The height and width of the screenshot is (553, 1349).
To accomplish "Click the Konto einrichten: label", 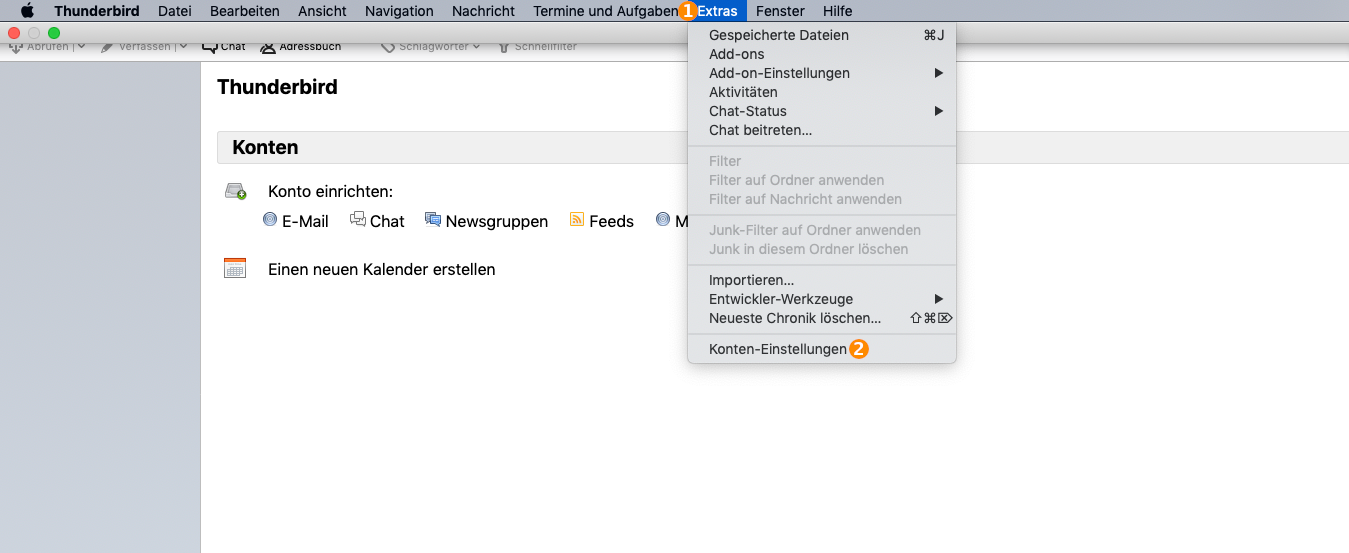I will coord(330,191).
